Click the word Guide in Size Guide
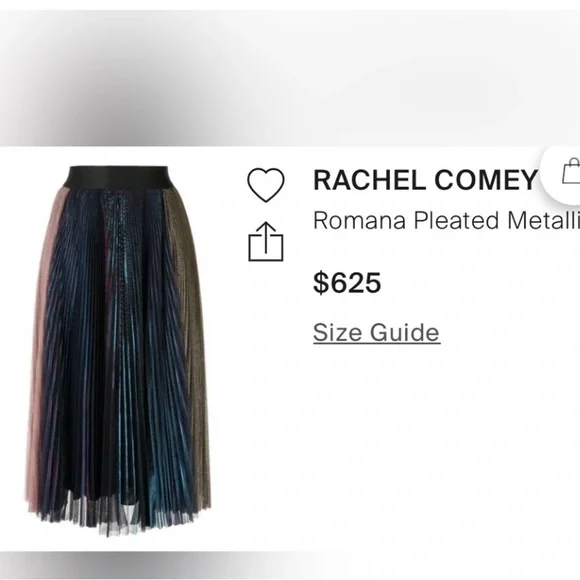580x580 pixels. [405, 333]
